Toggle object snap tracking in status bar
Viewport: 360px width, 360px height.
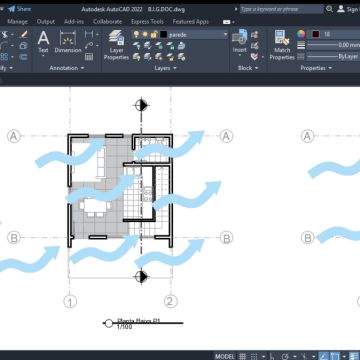(x=323, y=356)
